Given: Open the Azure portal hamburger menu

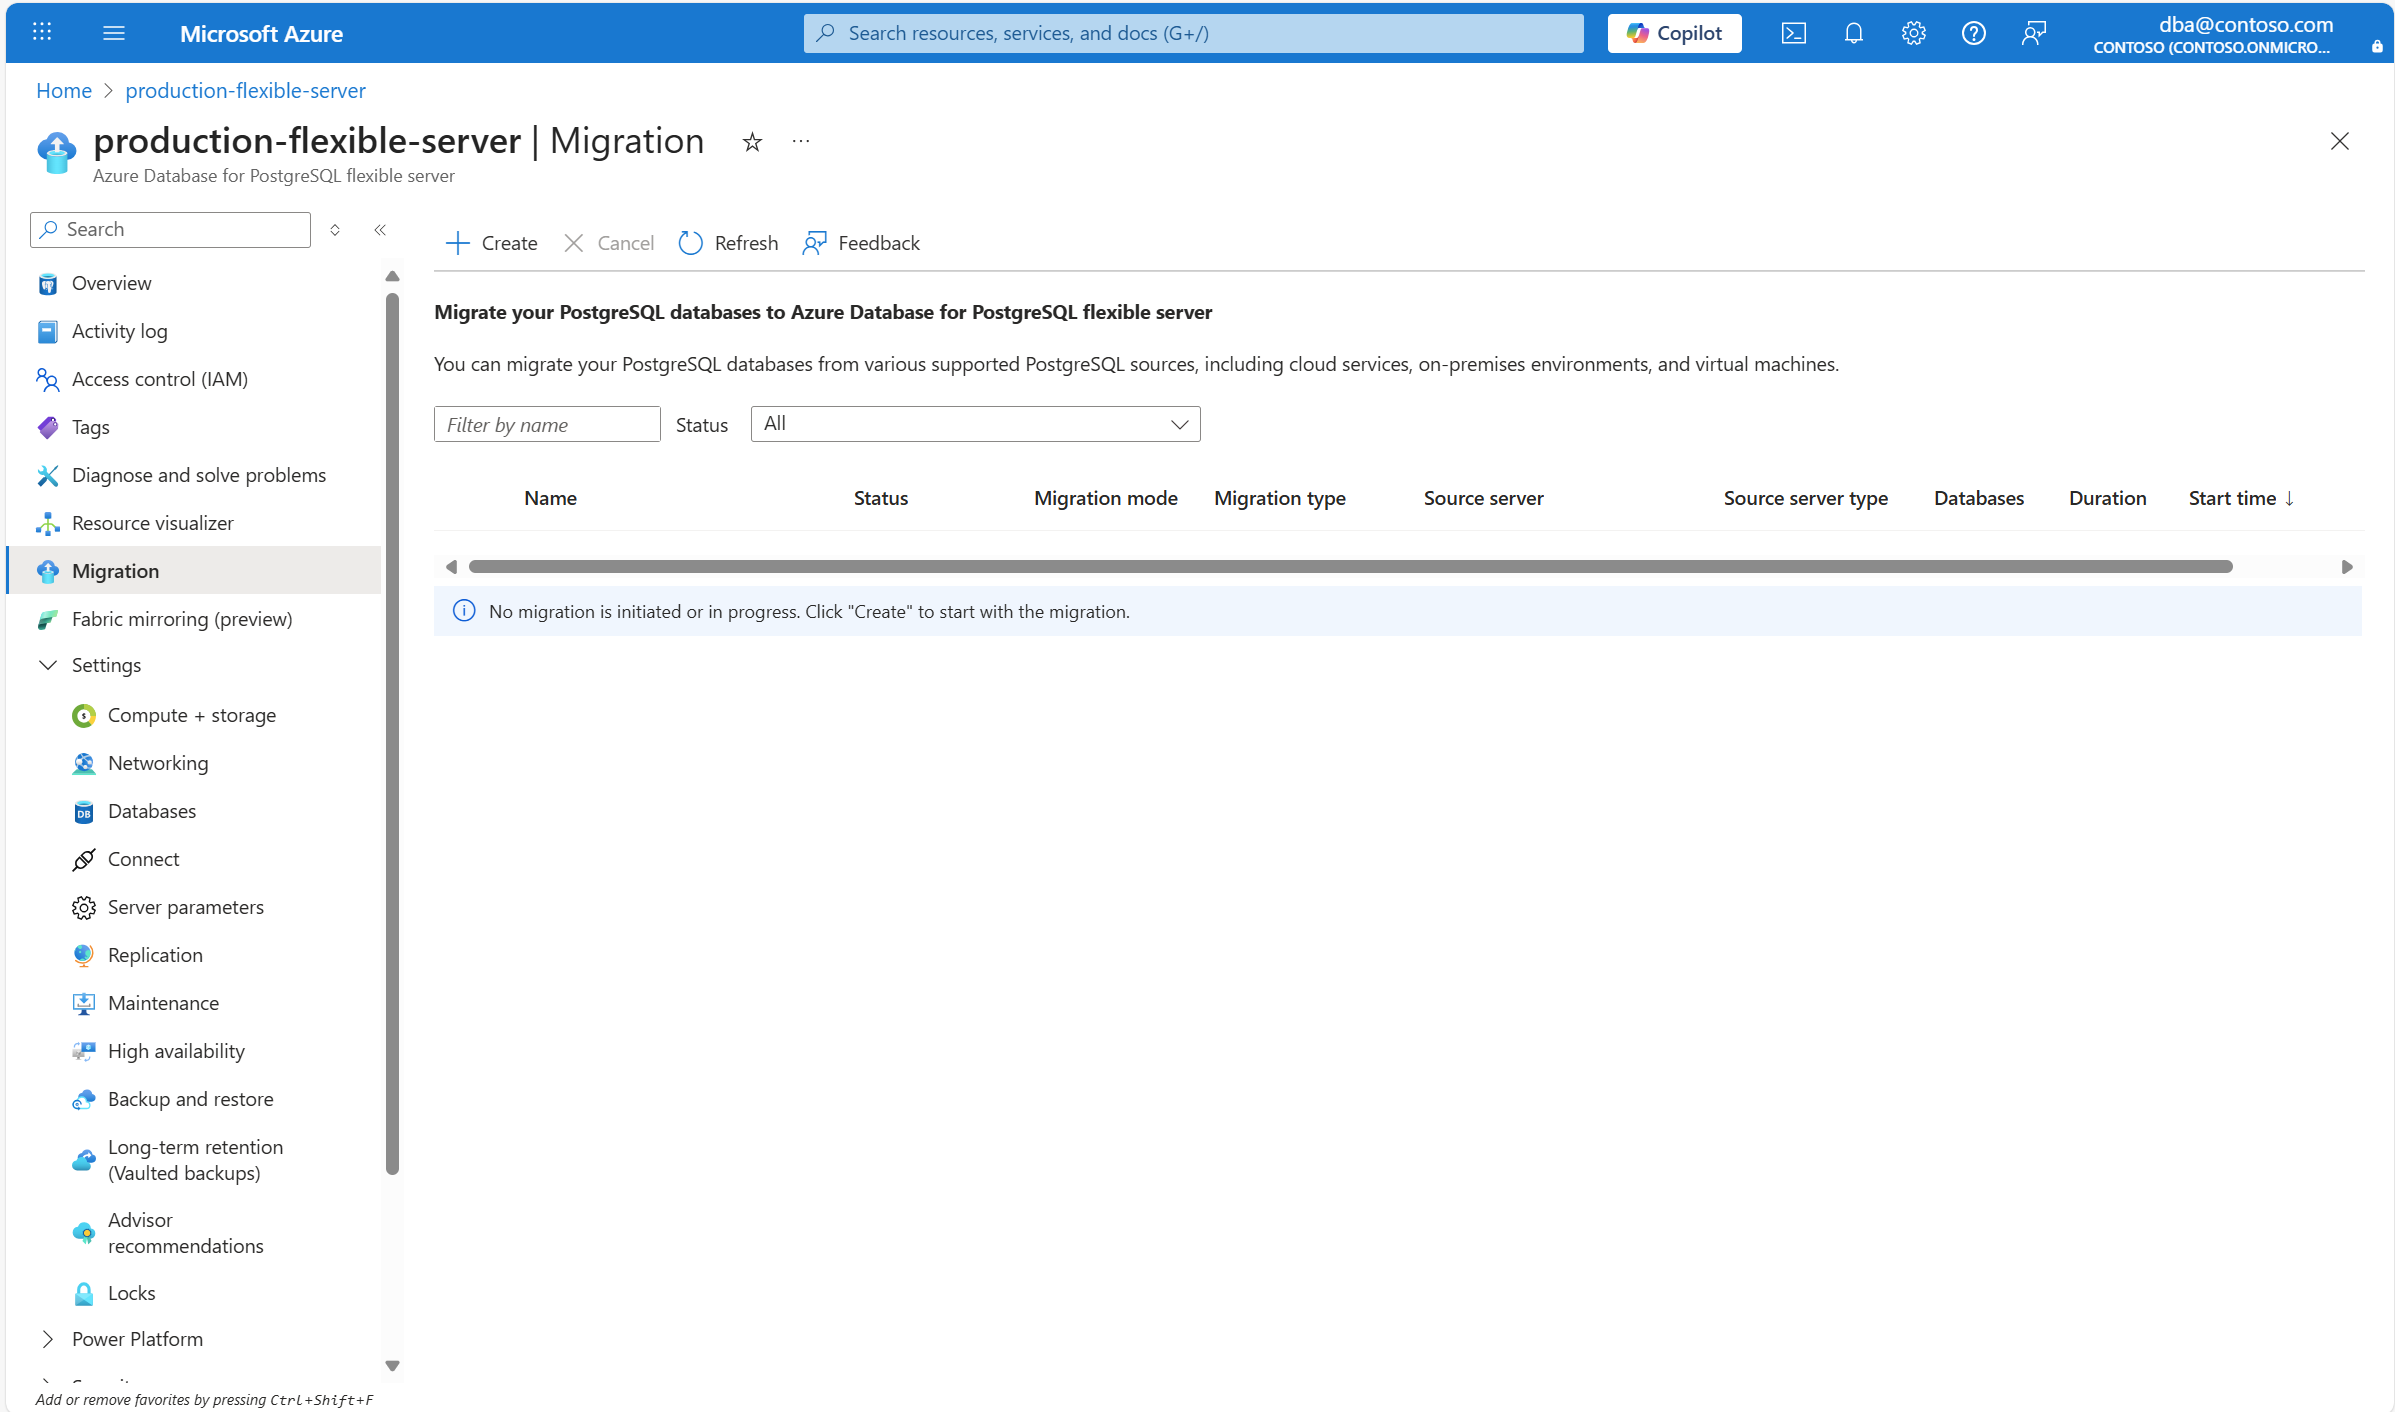Looking at the screenshot, I should click(x=114, y=33).
